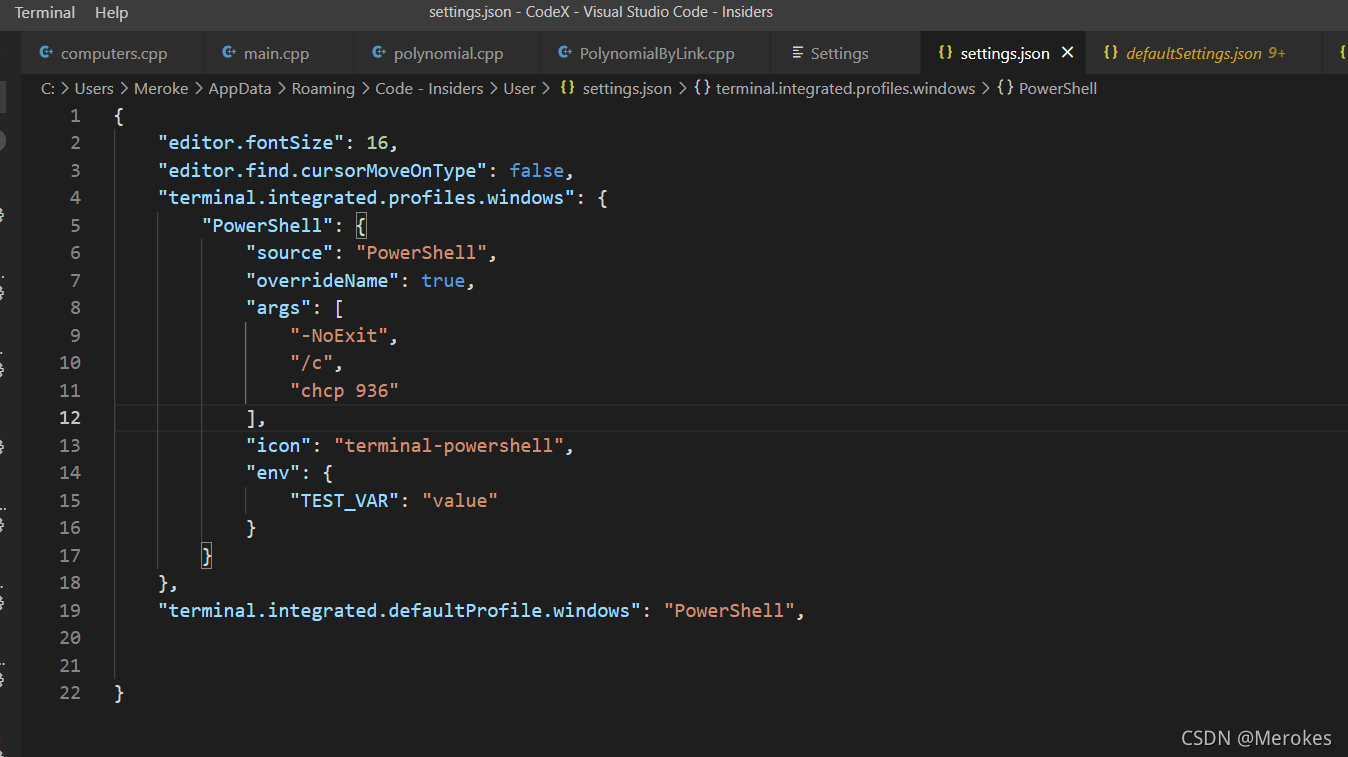Click the lines icon on Settings tab

(x=797, y=52)
